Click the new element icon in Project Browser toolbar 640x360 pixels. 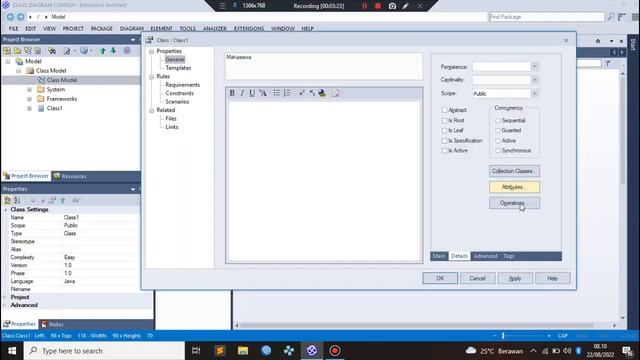click(38, 51)
